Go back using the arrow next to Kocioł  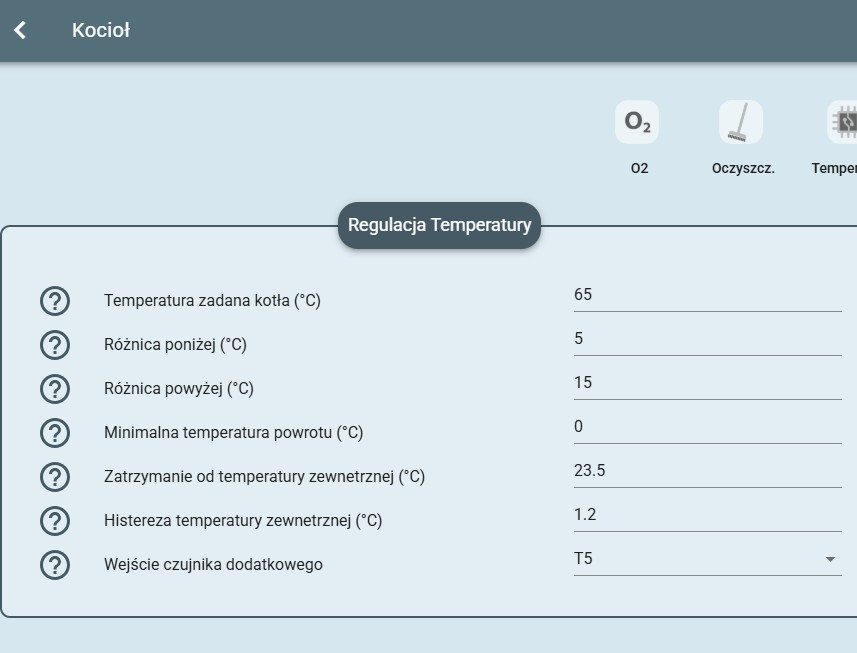tap(20, 30)
